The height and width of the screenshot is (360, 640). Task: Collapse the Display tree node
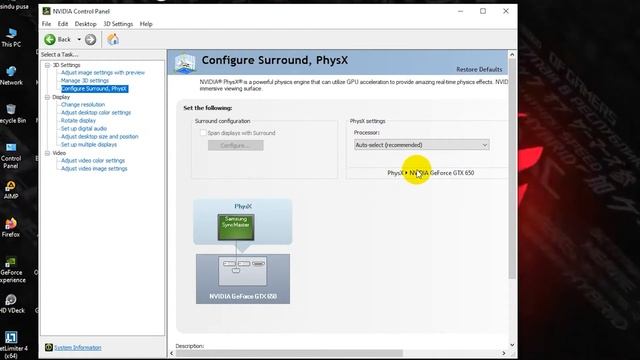click(x=47, y=97)
